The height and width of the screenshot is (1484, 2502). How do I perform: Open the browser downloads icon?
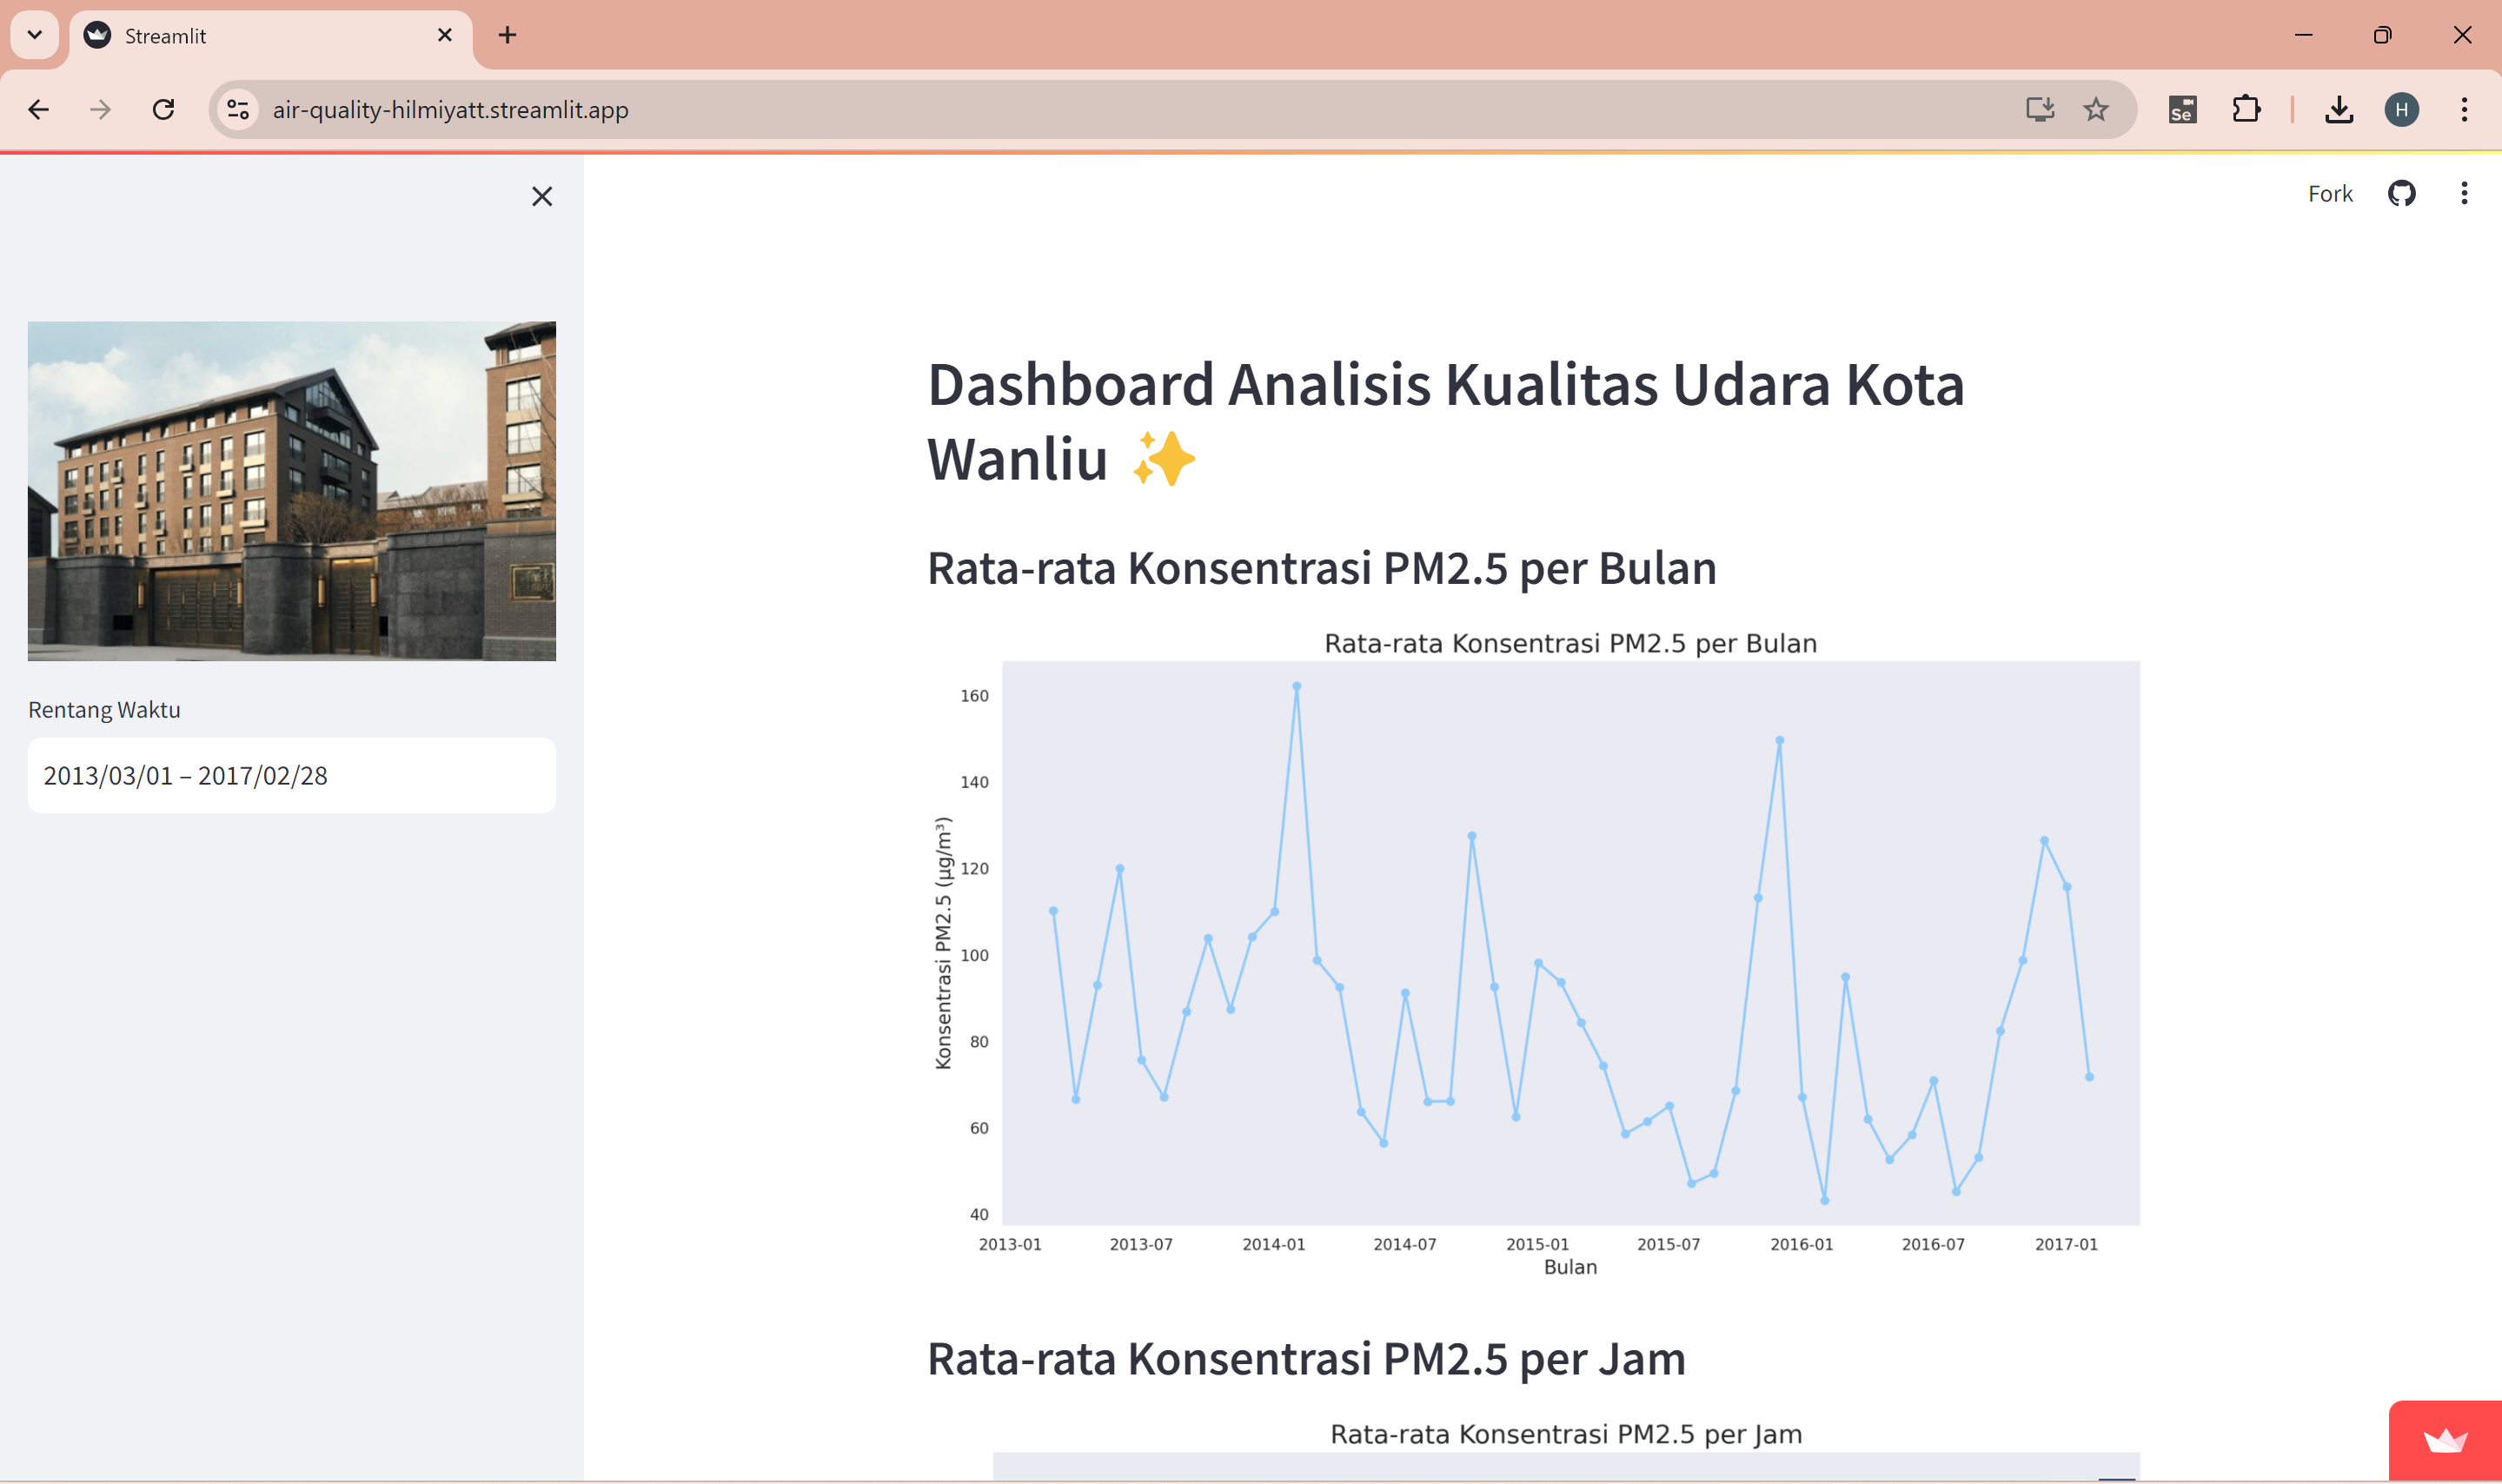click(2338, 109)
